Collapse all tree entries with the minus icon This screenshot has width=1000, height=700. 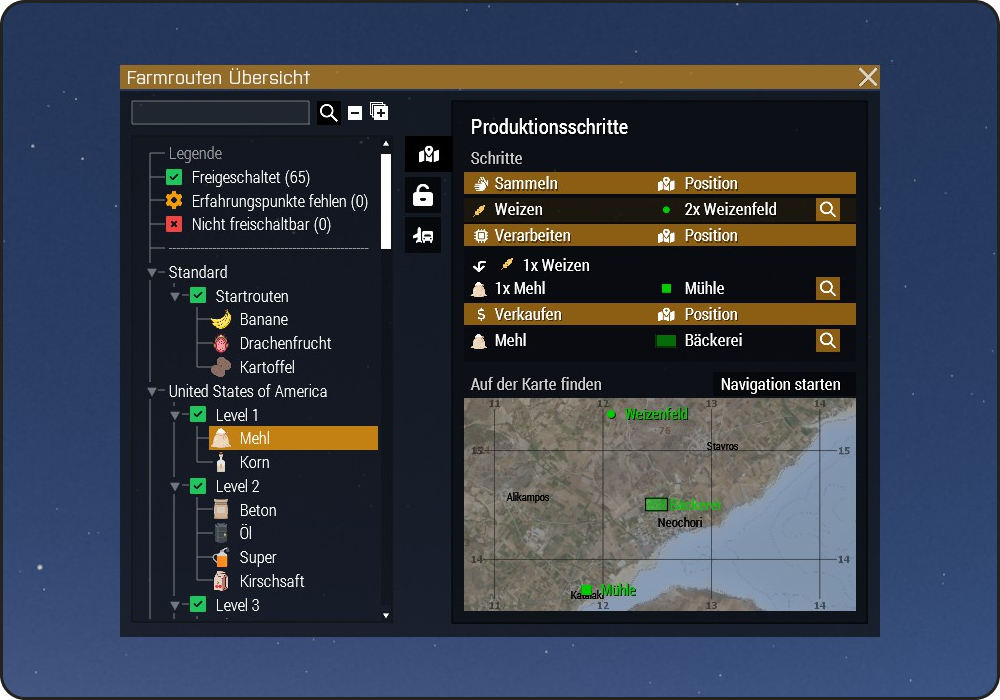click(355, 113)
